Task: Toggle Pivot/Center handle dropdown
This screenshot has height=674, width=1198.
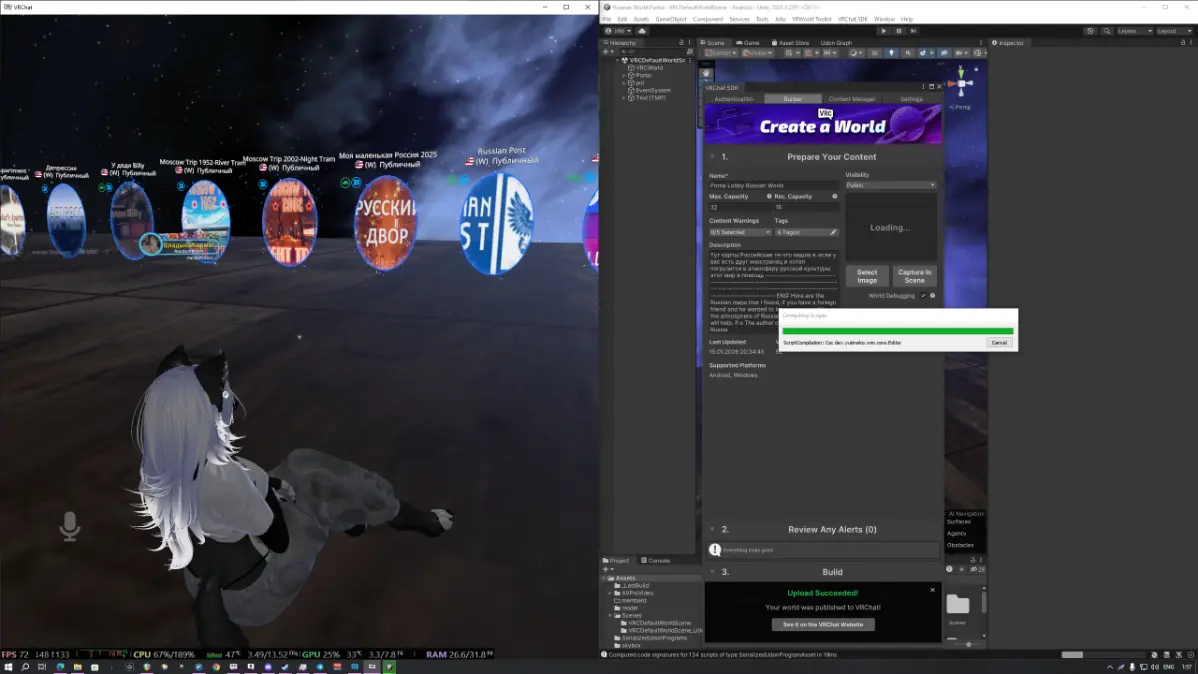Action: [720, 53]
